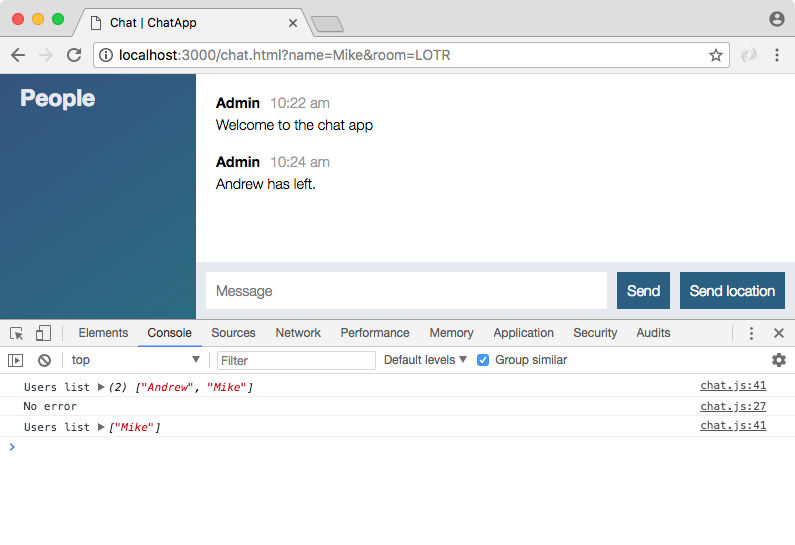Viewport: 795px width, 545px height.
Task: Open console settings gear
Action: [779, 360]
